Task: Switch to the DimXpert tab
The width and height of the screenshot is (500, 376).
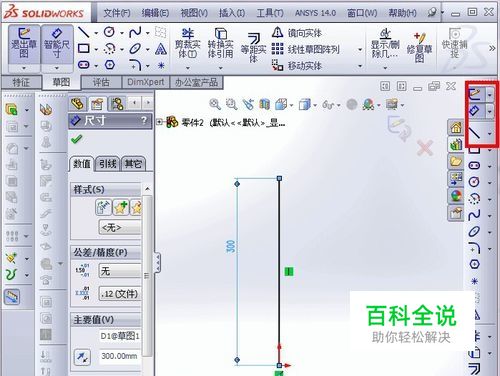Action: pos(146,82)
